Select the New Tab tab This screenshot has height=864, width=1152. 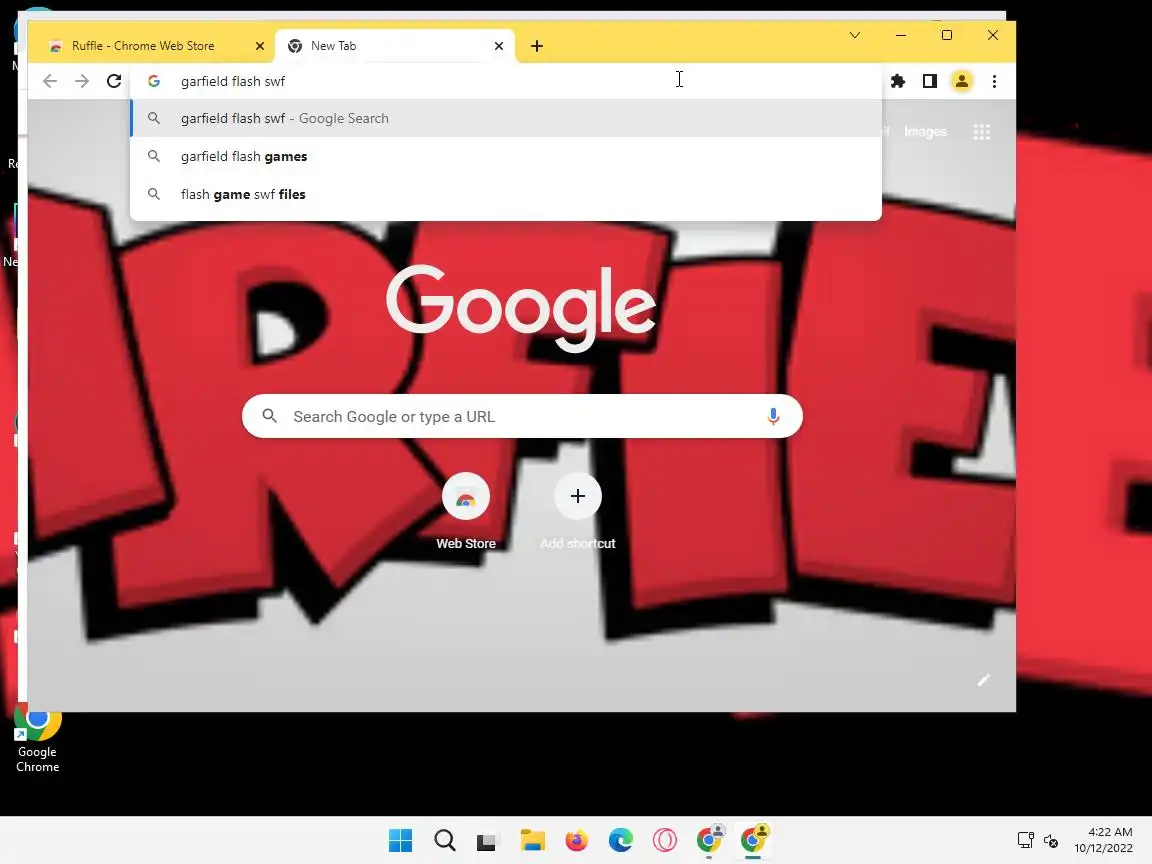pyautogui.click(x=395, y=46)
